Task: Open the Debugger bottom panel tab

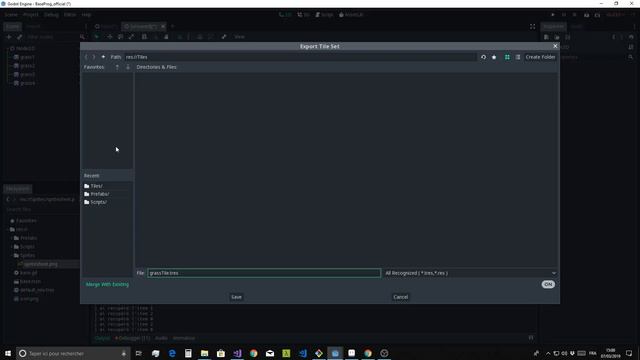Action: pyautogui.click(x=133, y=338)
